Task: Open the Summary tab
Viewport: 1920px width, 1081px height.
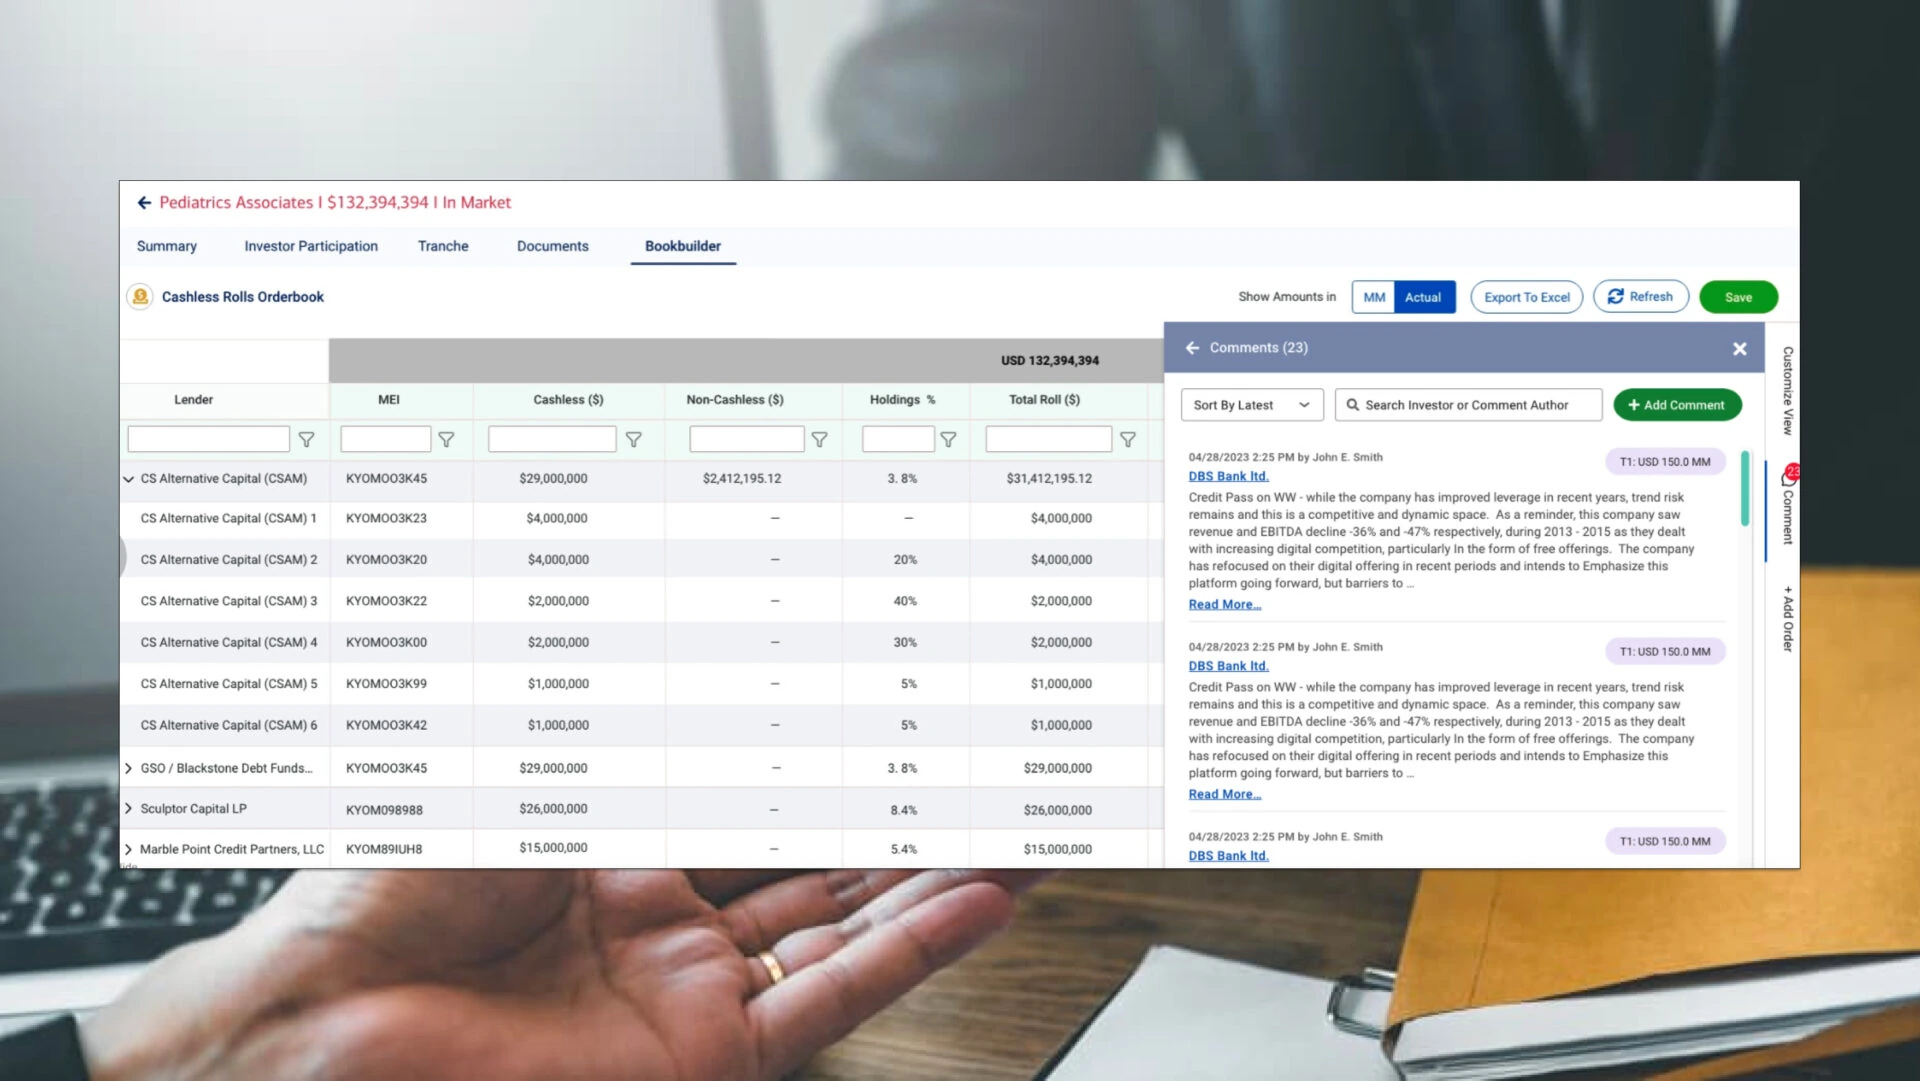Action: pos(167,247)
